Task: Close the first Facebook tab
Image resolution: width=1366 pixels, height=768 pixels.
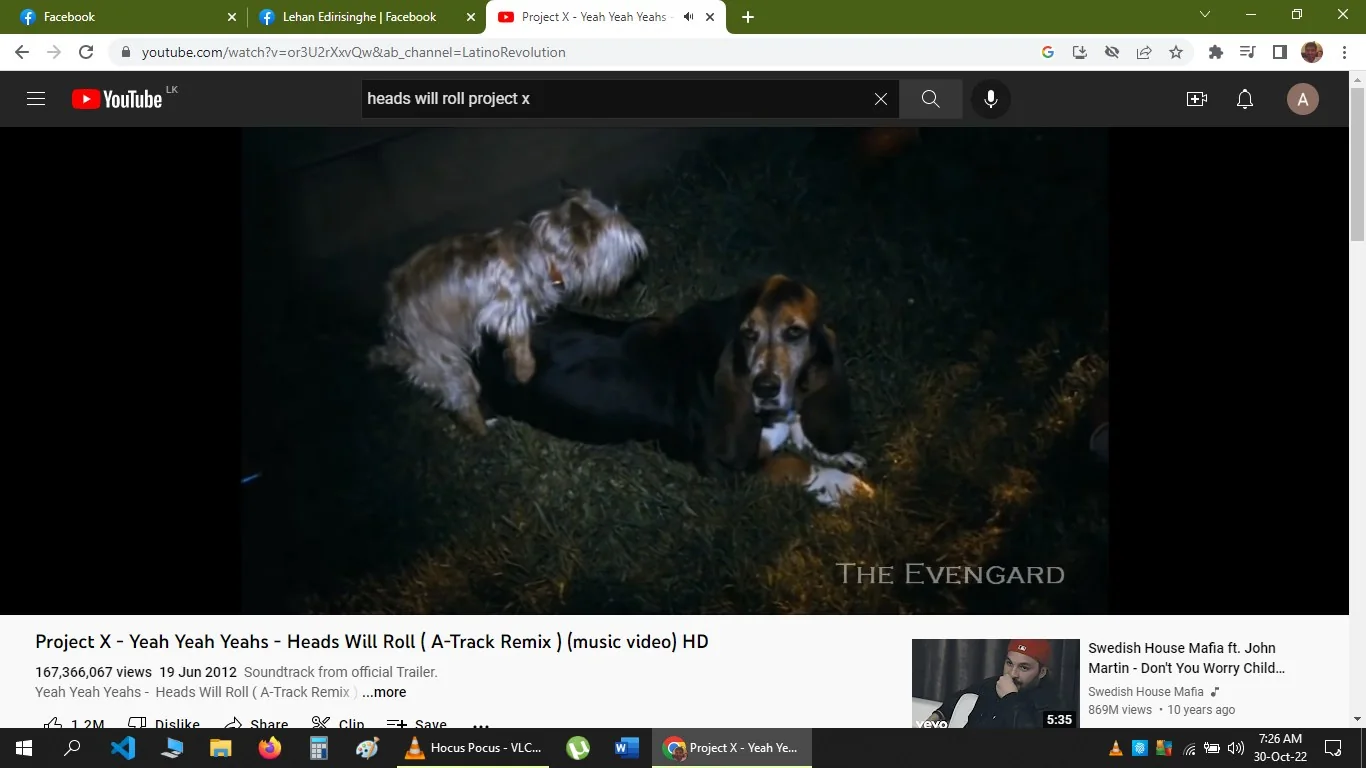Action: coord(233,17)
